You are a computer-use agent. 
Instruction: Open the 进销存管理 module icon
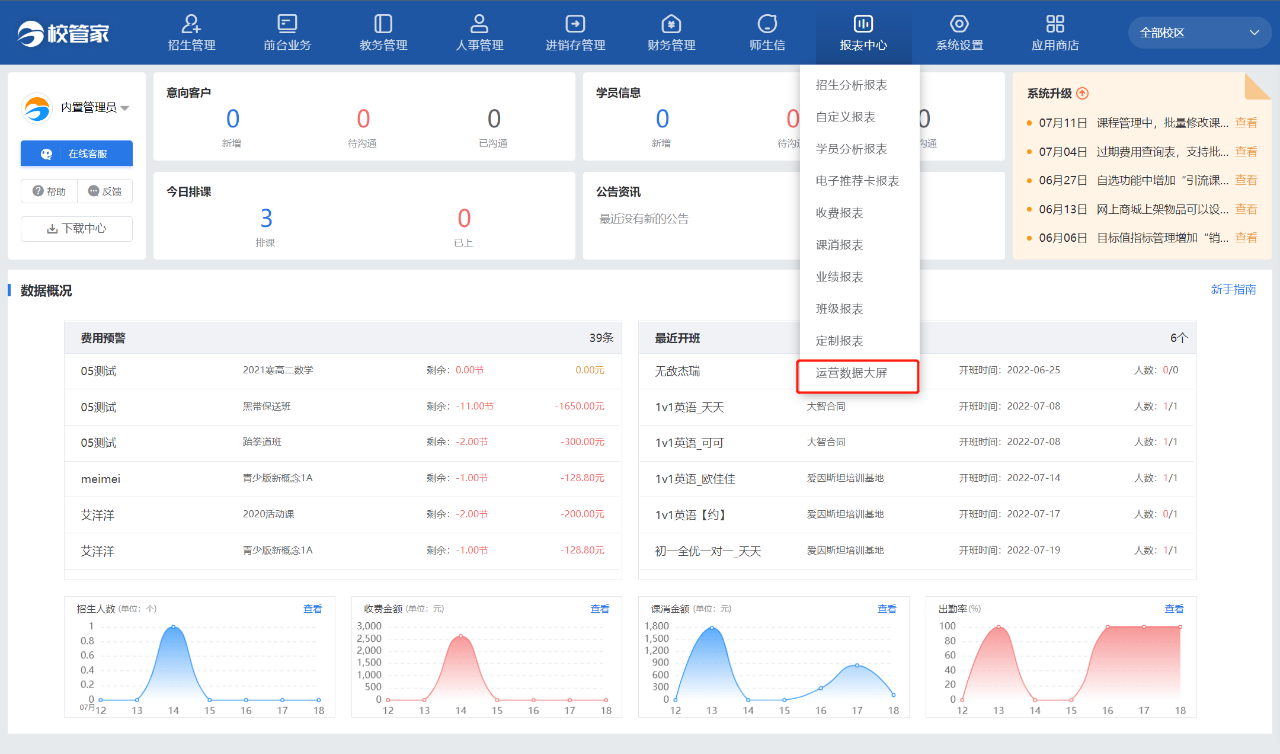[x=575, y=24]
